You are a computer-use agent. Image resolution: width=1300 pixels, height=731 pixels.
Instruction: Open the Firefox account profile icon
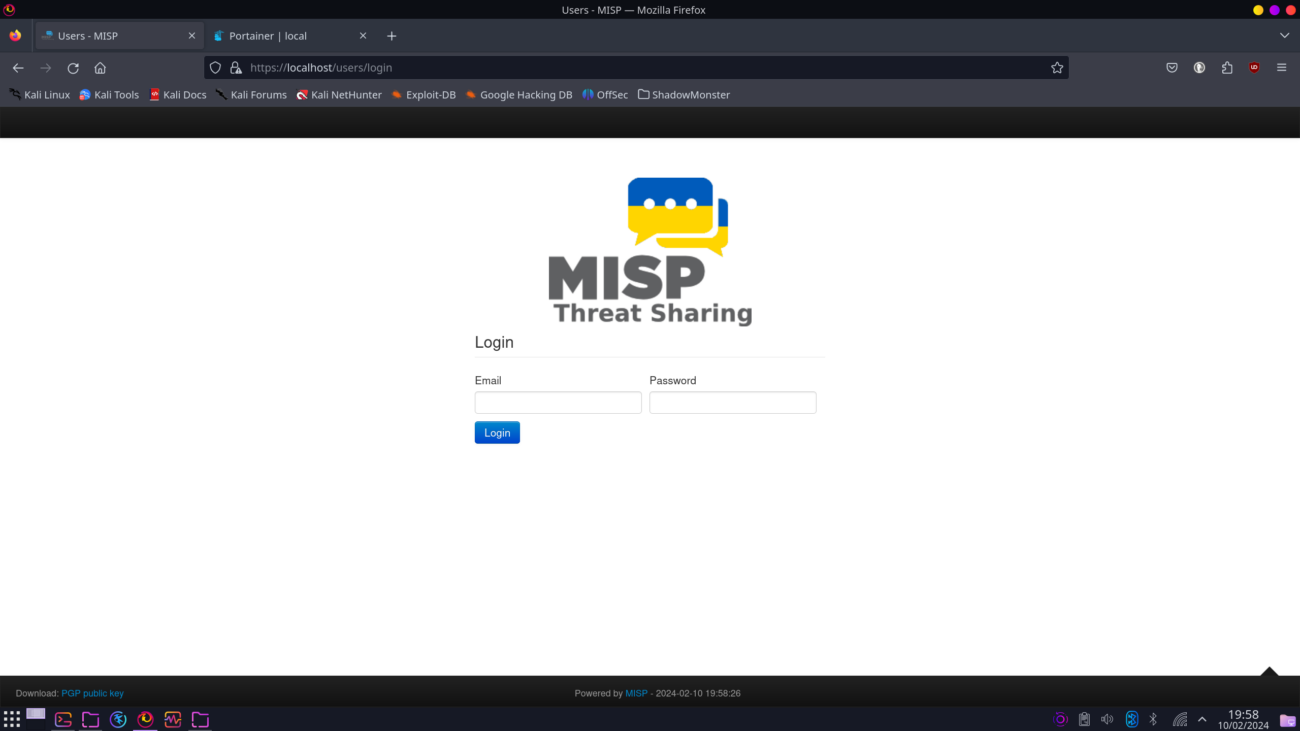tap(1198, 67)
